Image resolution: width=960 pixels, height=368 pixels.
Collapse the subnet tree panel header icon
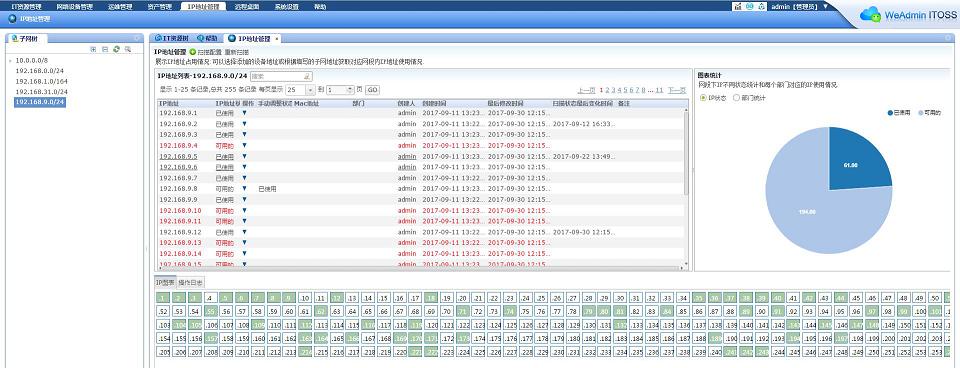[137, 38]
